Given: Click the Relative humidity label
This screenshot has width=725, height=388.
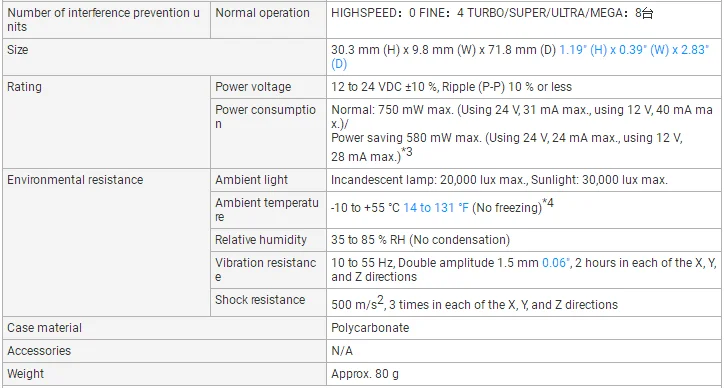Looking at the screenshot, I should pyautogui.click(x=261, y=240).
